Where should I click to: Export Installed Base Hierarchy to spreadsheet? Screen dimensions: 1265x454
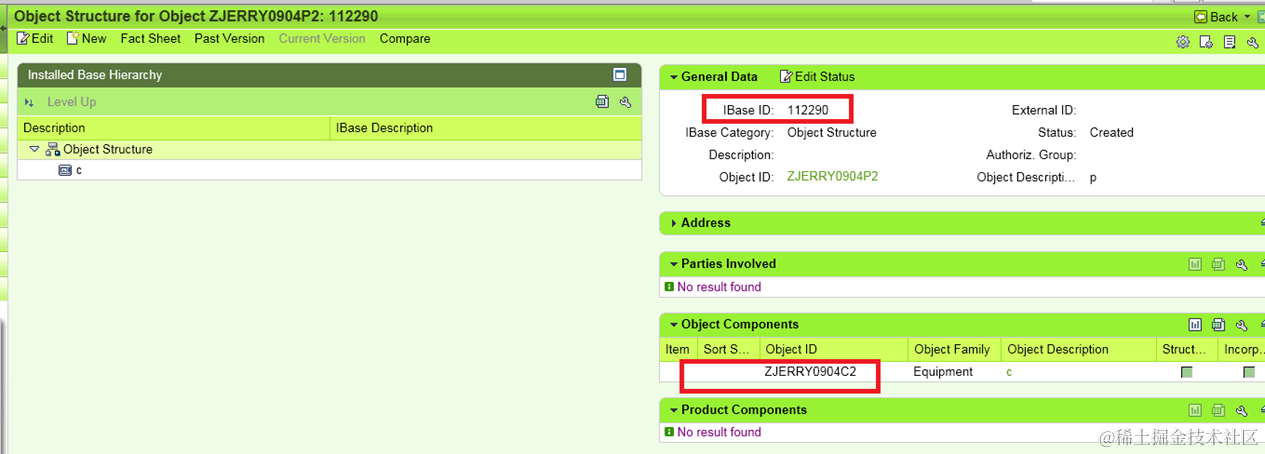[x=602, y=102]
